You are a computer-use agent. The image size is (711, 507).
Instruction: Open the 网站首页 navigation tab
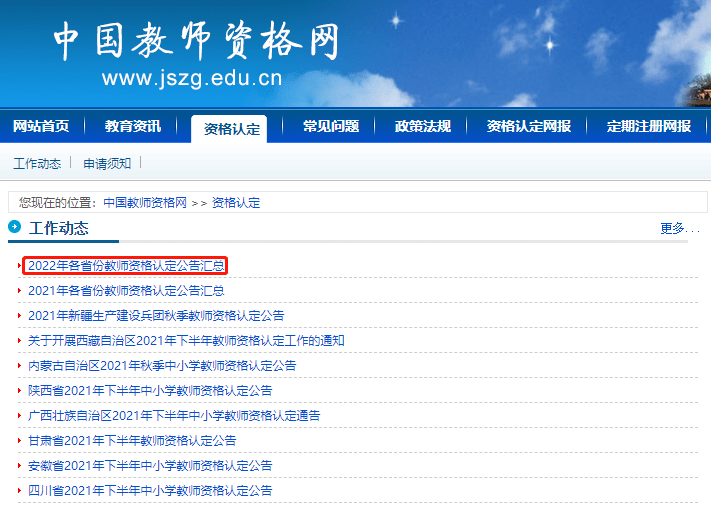click(41, 126)
